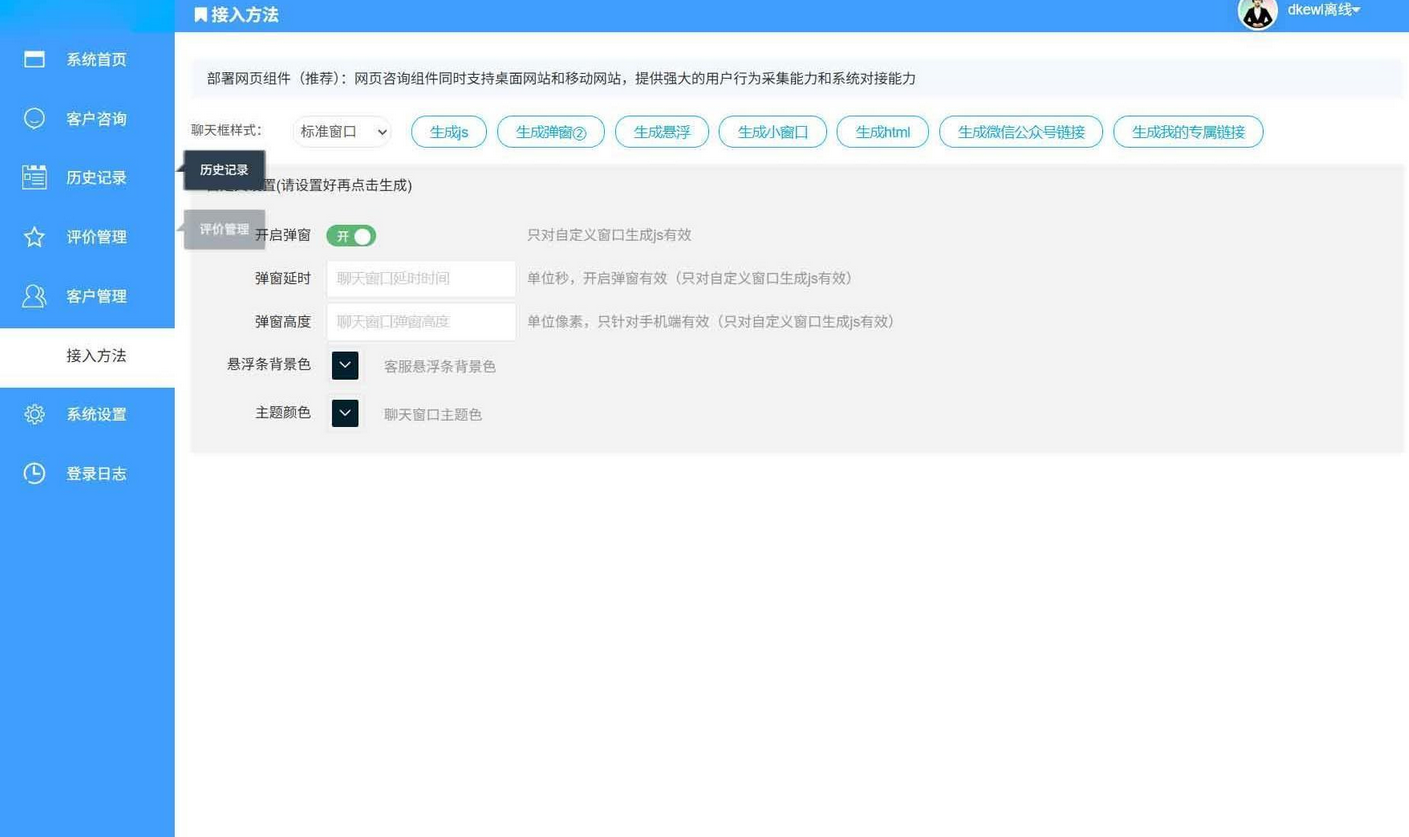Click the 生成js button
Image resolution: width=1409 pixels, height=837 pixels.
[449, 132]
